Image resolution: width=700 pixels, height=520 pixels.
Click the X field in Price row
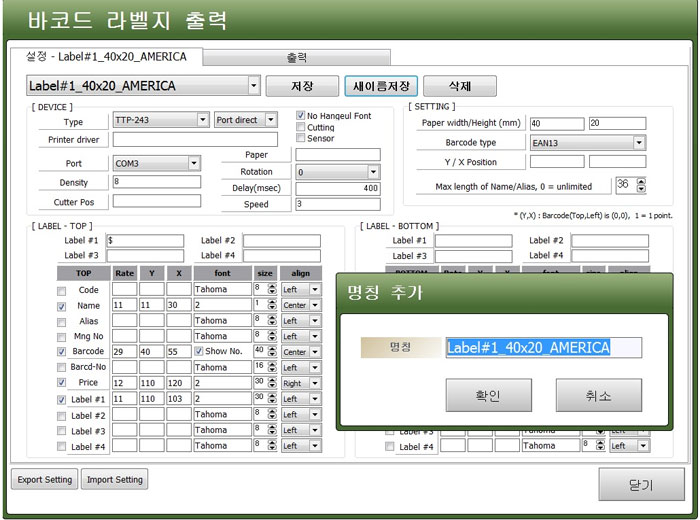(179, 383)
